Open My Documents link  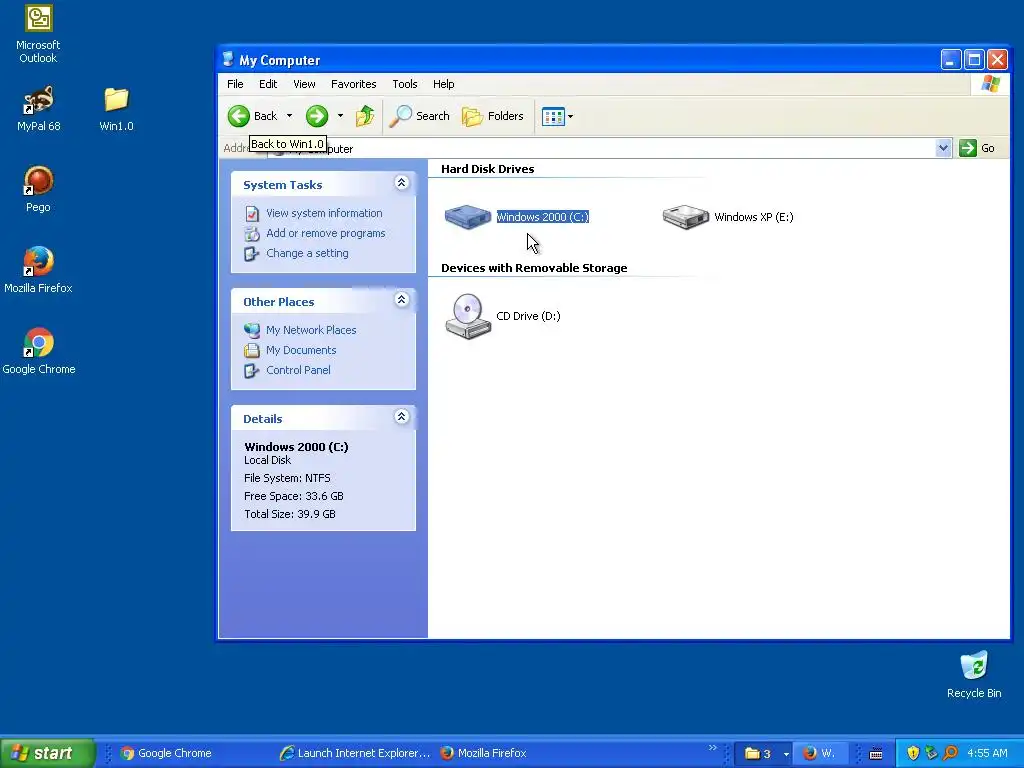tap(301, 350)
